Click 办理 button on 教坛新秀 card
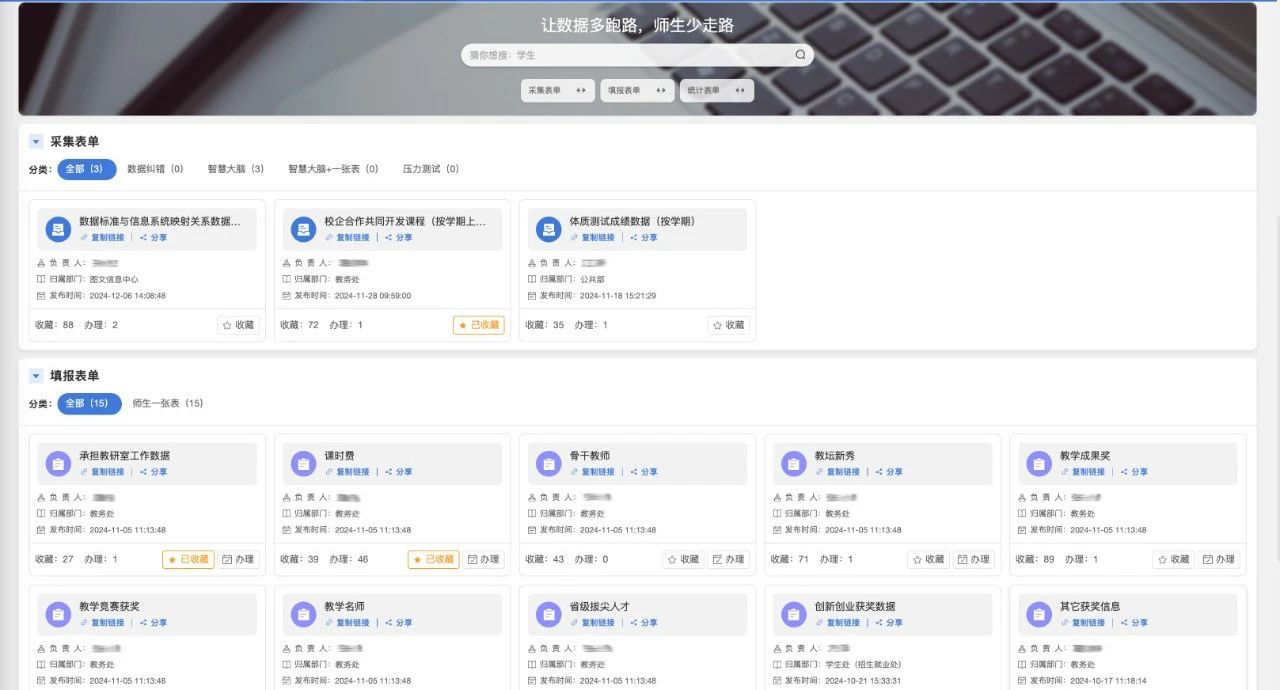 973,560
